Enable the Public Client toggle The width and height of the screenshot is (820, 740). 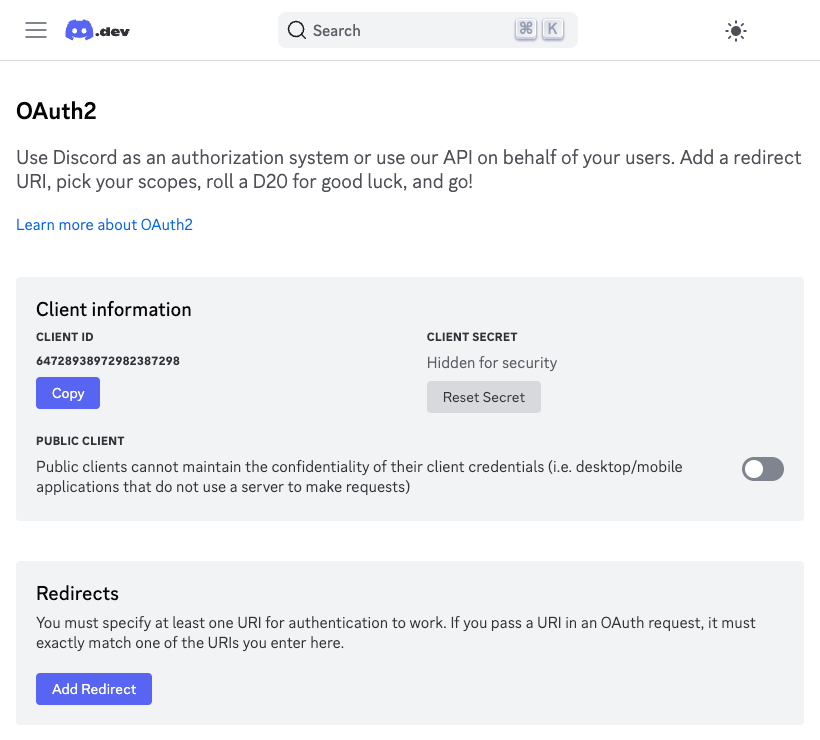(x=762, y=469)
